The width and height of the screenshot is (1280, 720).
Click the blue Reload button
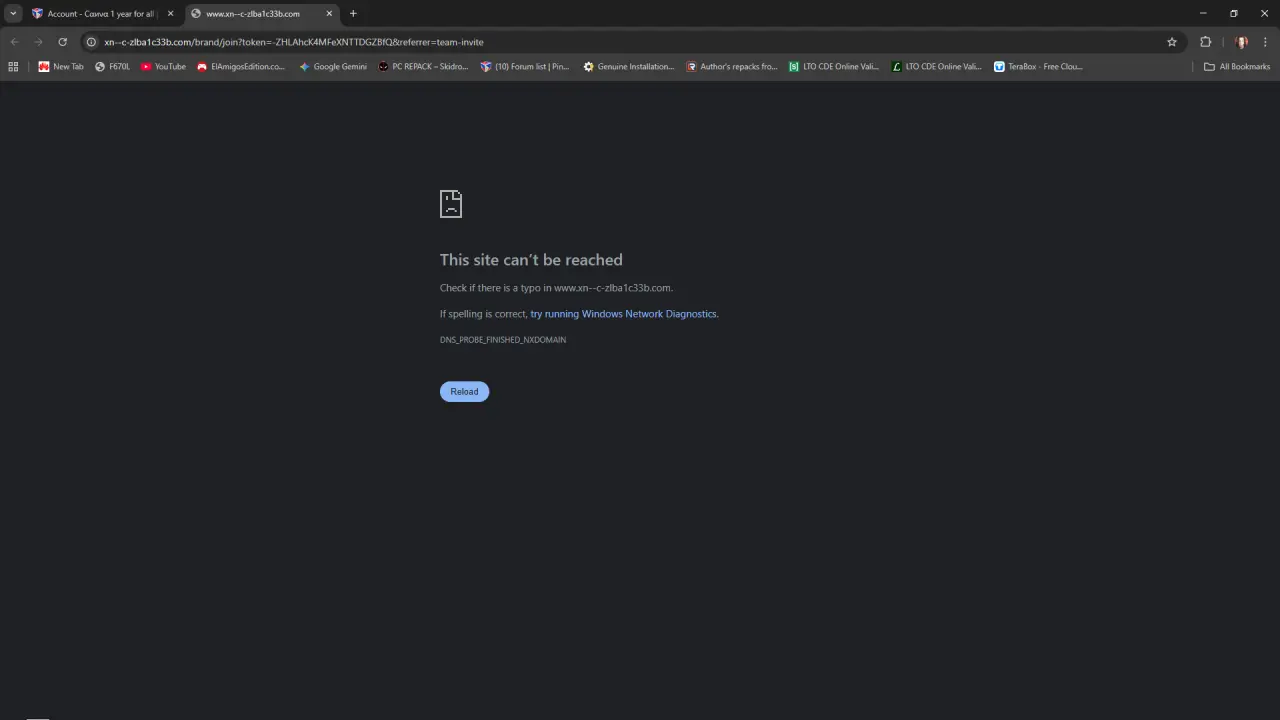(464, 391)
